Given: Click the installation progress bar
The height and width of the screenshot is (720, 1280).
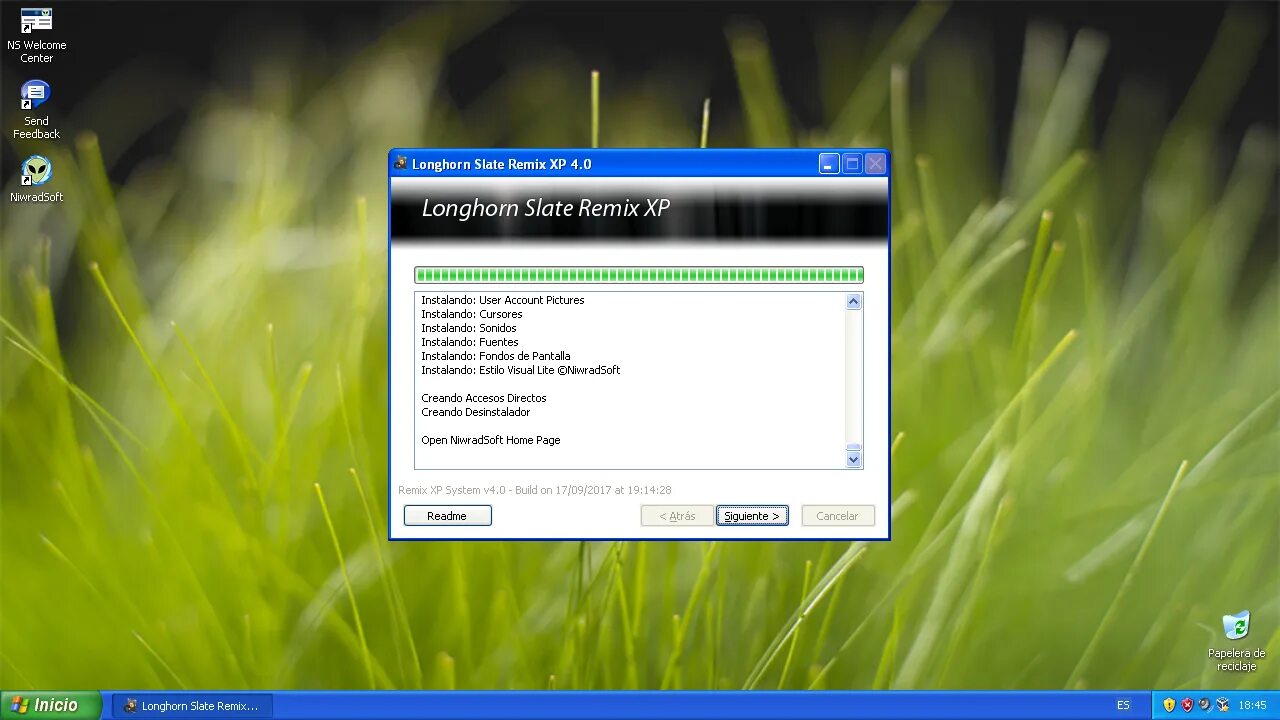Looking at the screenshot, I should pos(639,275).
